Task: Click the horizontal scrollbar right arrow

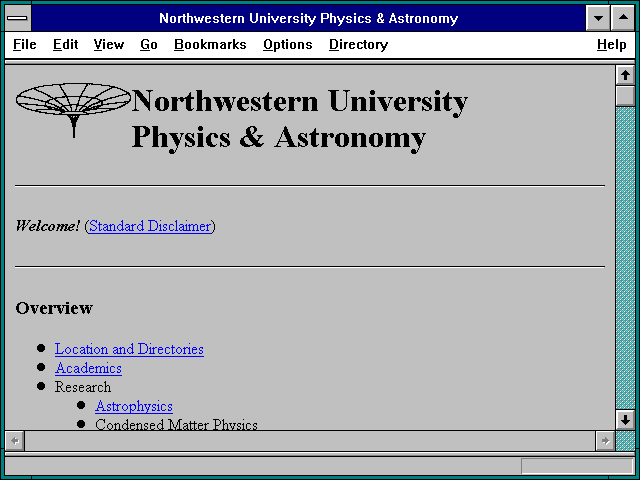Action: click(605, 441)
